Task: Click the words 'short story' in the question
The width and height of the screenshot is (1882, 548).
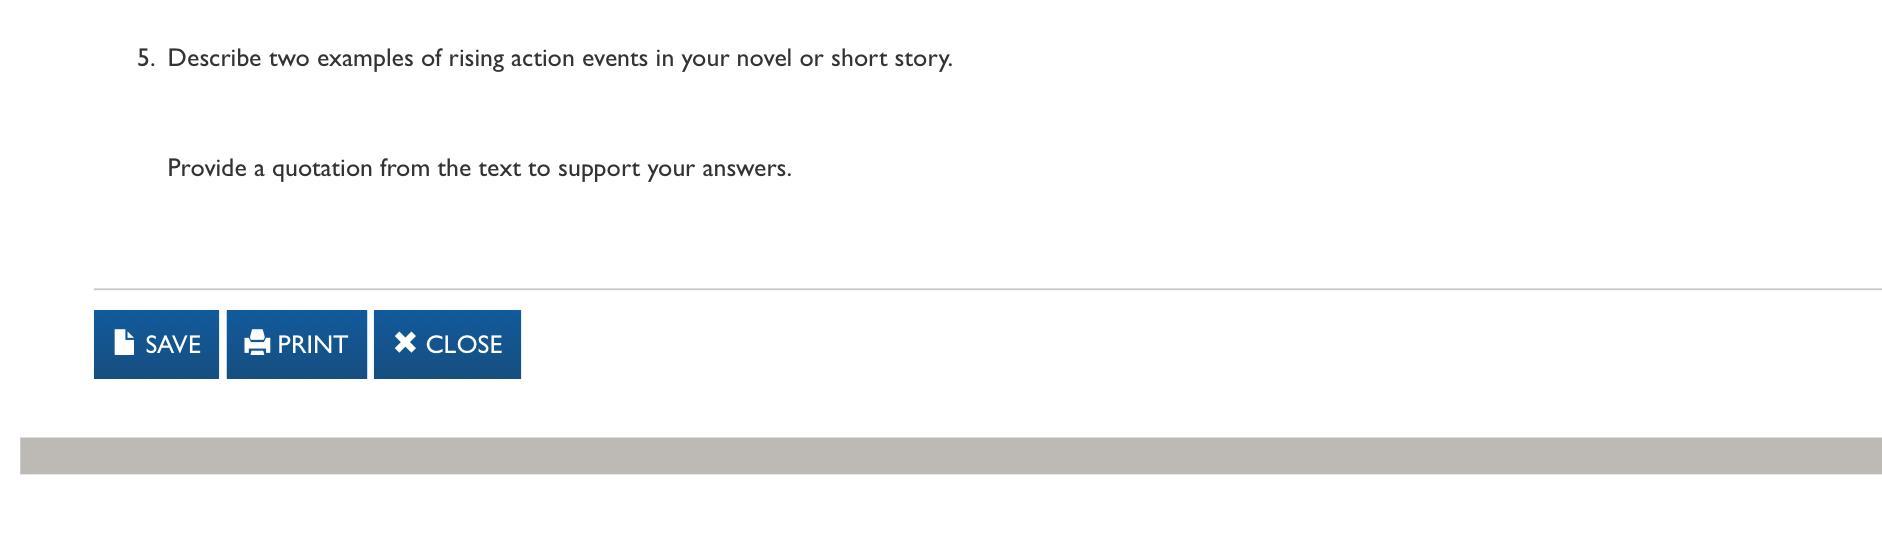Action: point(888,59)
